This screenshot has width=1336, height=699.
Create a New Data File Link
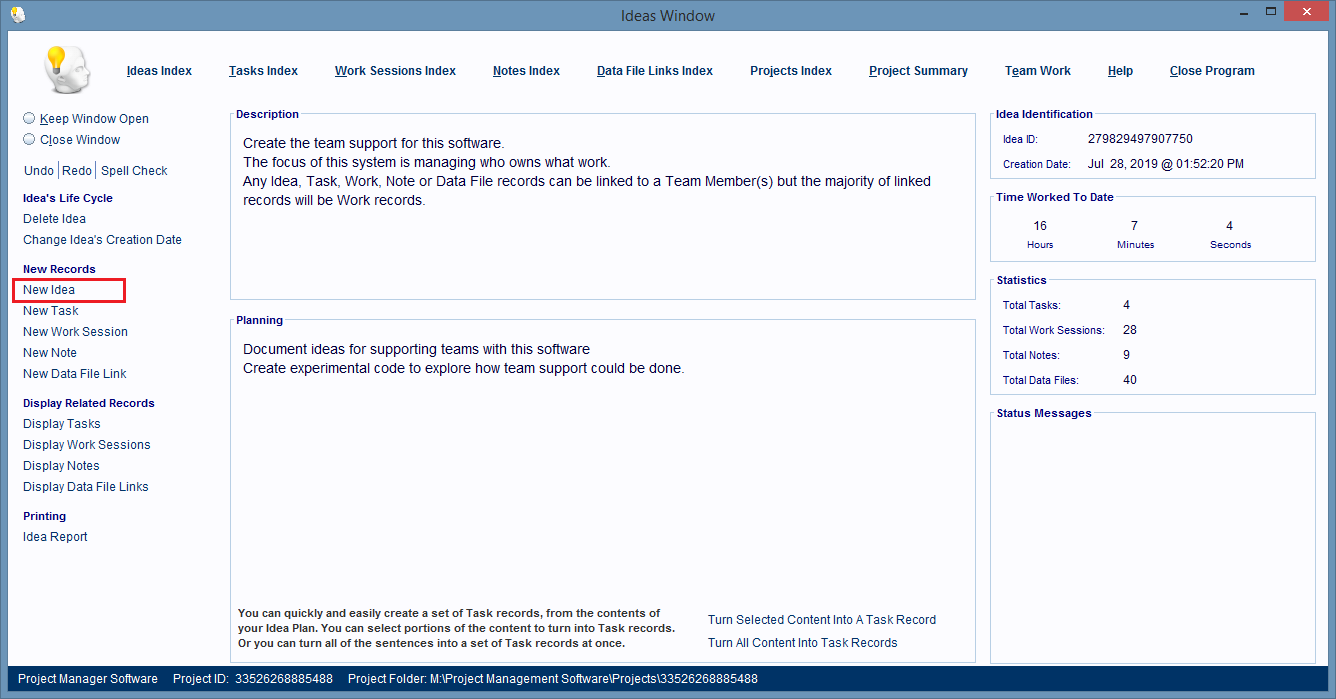pyautogui.click(x=75, y=374)
